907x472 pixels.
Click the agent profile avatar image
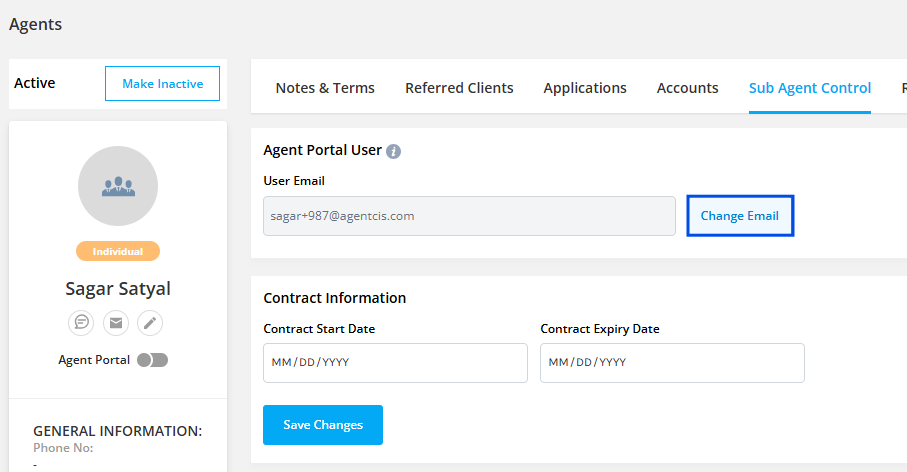click(x=118, y=186)
